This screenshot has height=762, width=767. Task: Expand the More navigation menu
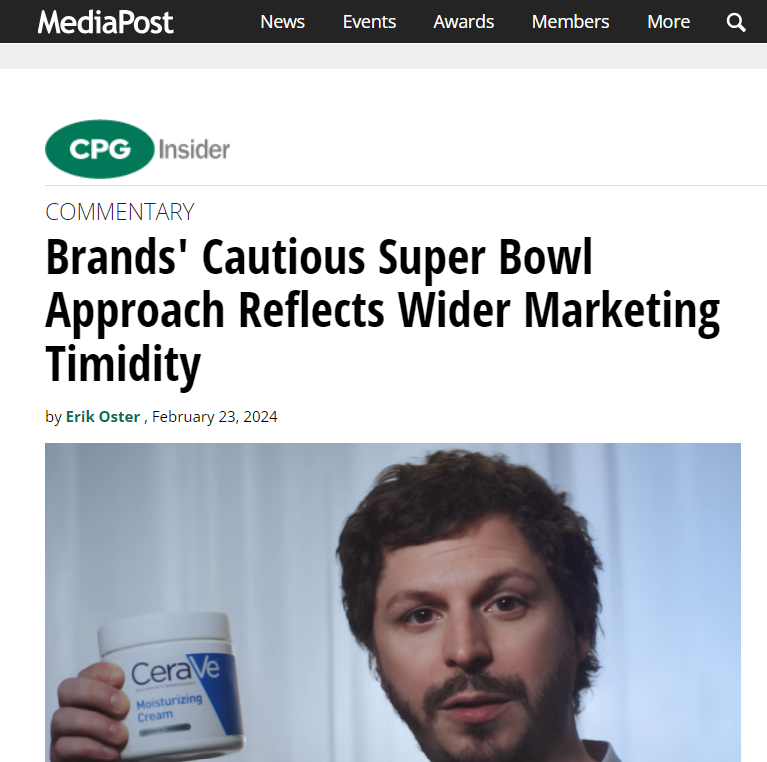(x=668, y=22)
